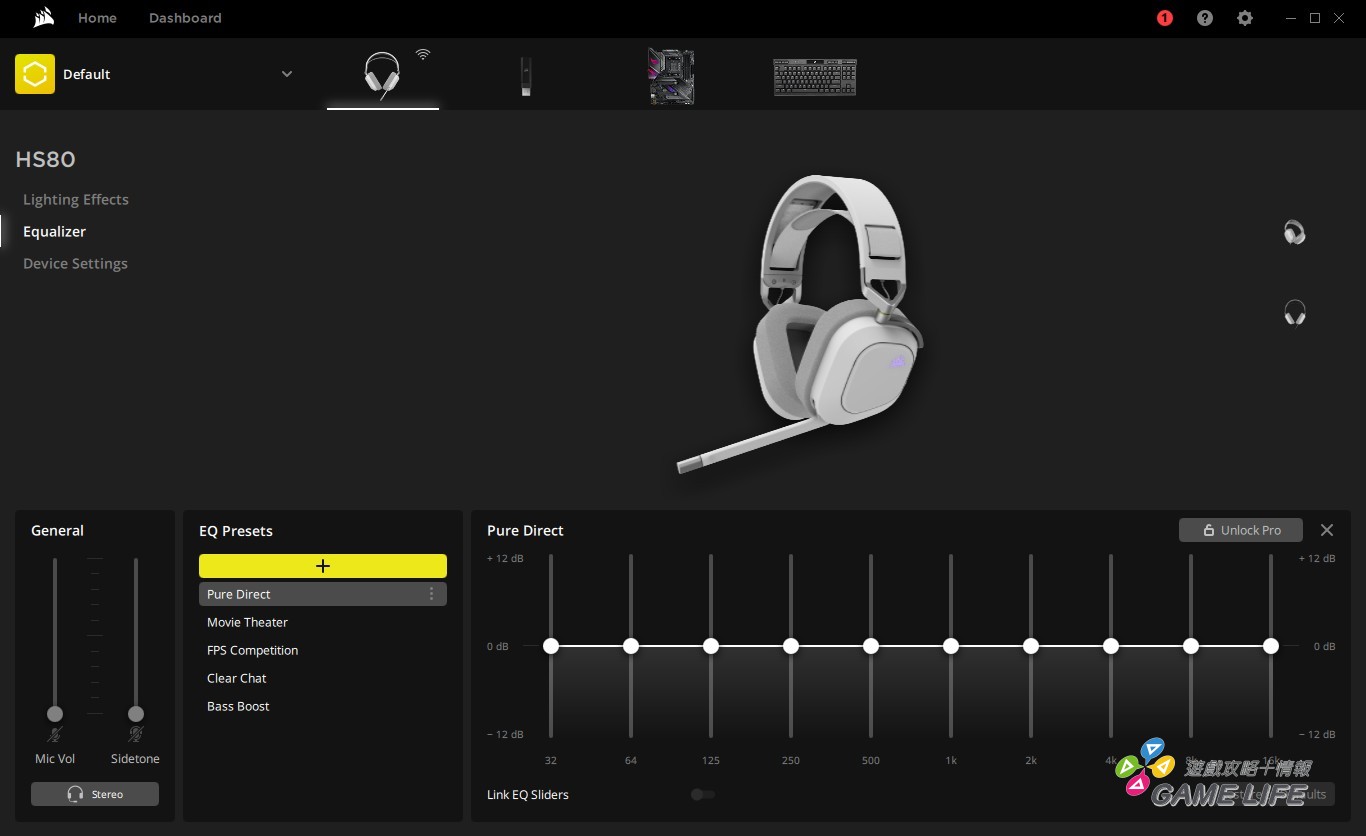The image size is (1366, 836).
Task: Open Pure Direct preset options menu
Action: (x=431, y=594)
